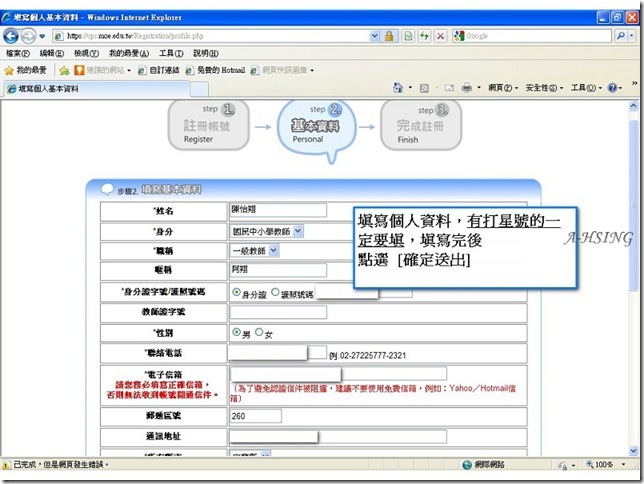Click the 網際網路 internet zone globe icon
The width and height of the screenshot is (644, 484).
(467, 465)
